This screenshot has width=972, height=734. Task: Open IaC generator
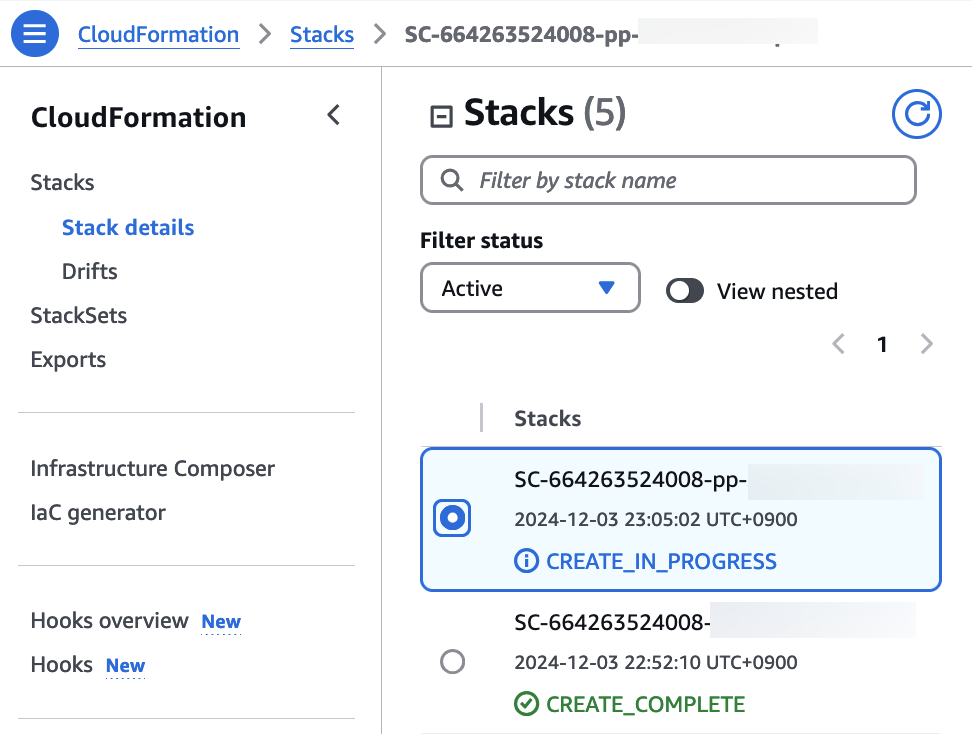pos(98,513)
